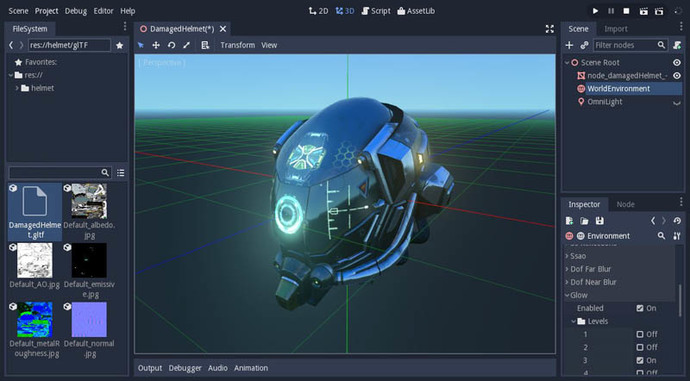This screenshot has width=690, height=381.
Task: Toggle Glow Level 2 checkbox
Action: [x=640, y=348]
